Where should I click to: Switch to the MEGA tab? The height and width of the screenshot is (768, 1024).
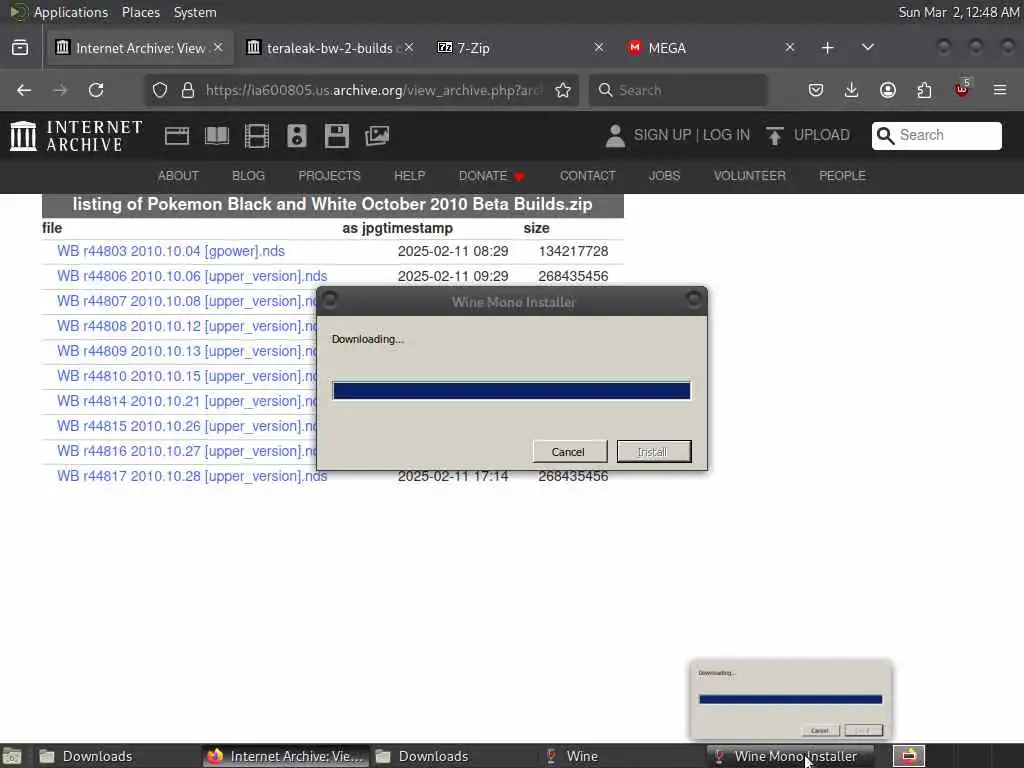click(712, 48)
